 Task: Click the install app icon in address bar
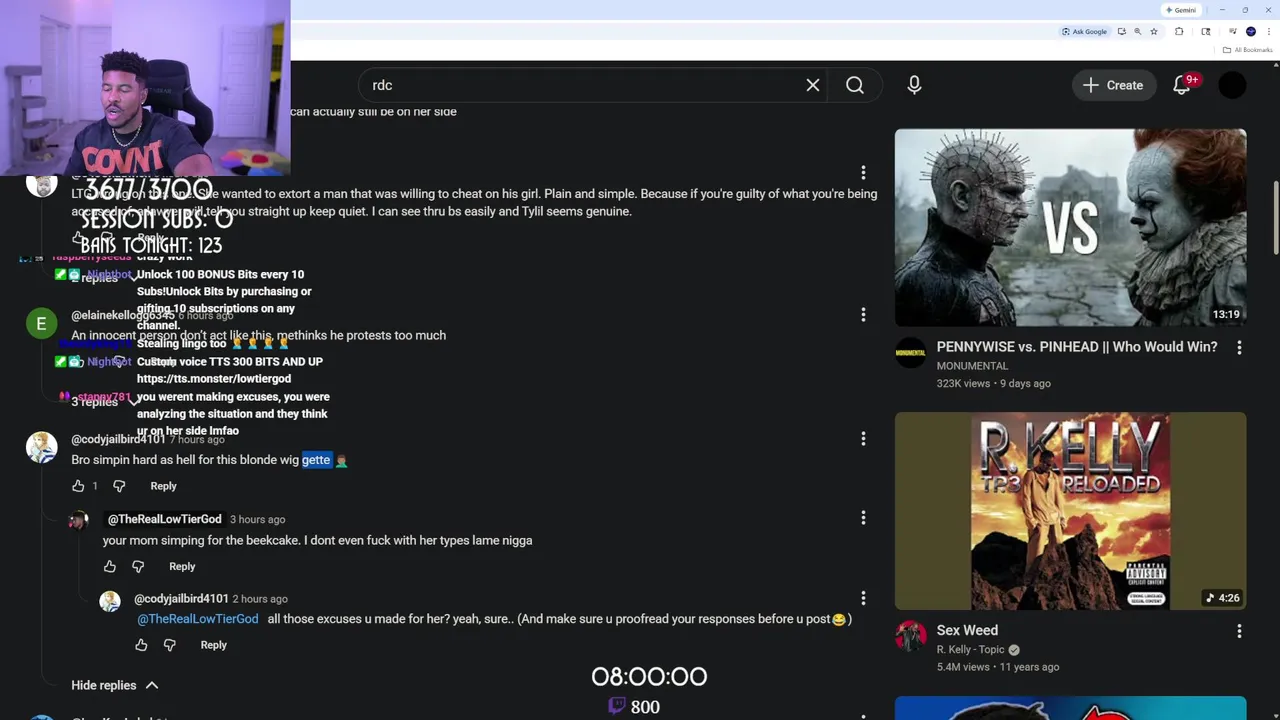tap(1121, 32)
